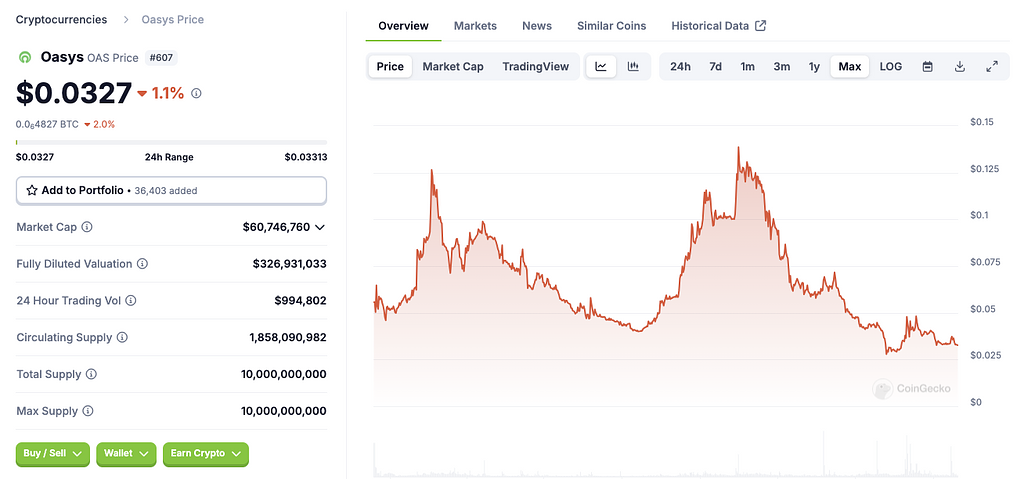Switch to the Markets tab
1024x479 pixels.
coord(475,26)
